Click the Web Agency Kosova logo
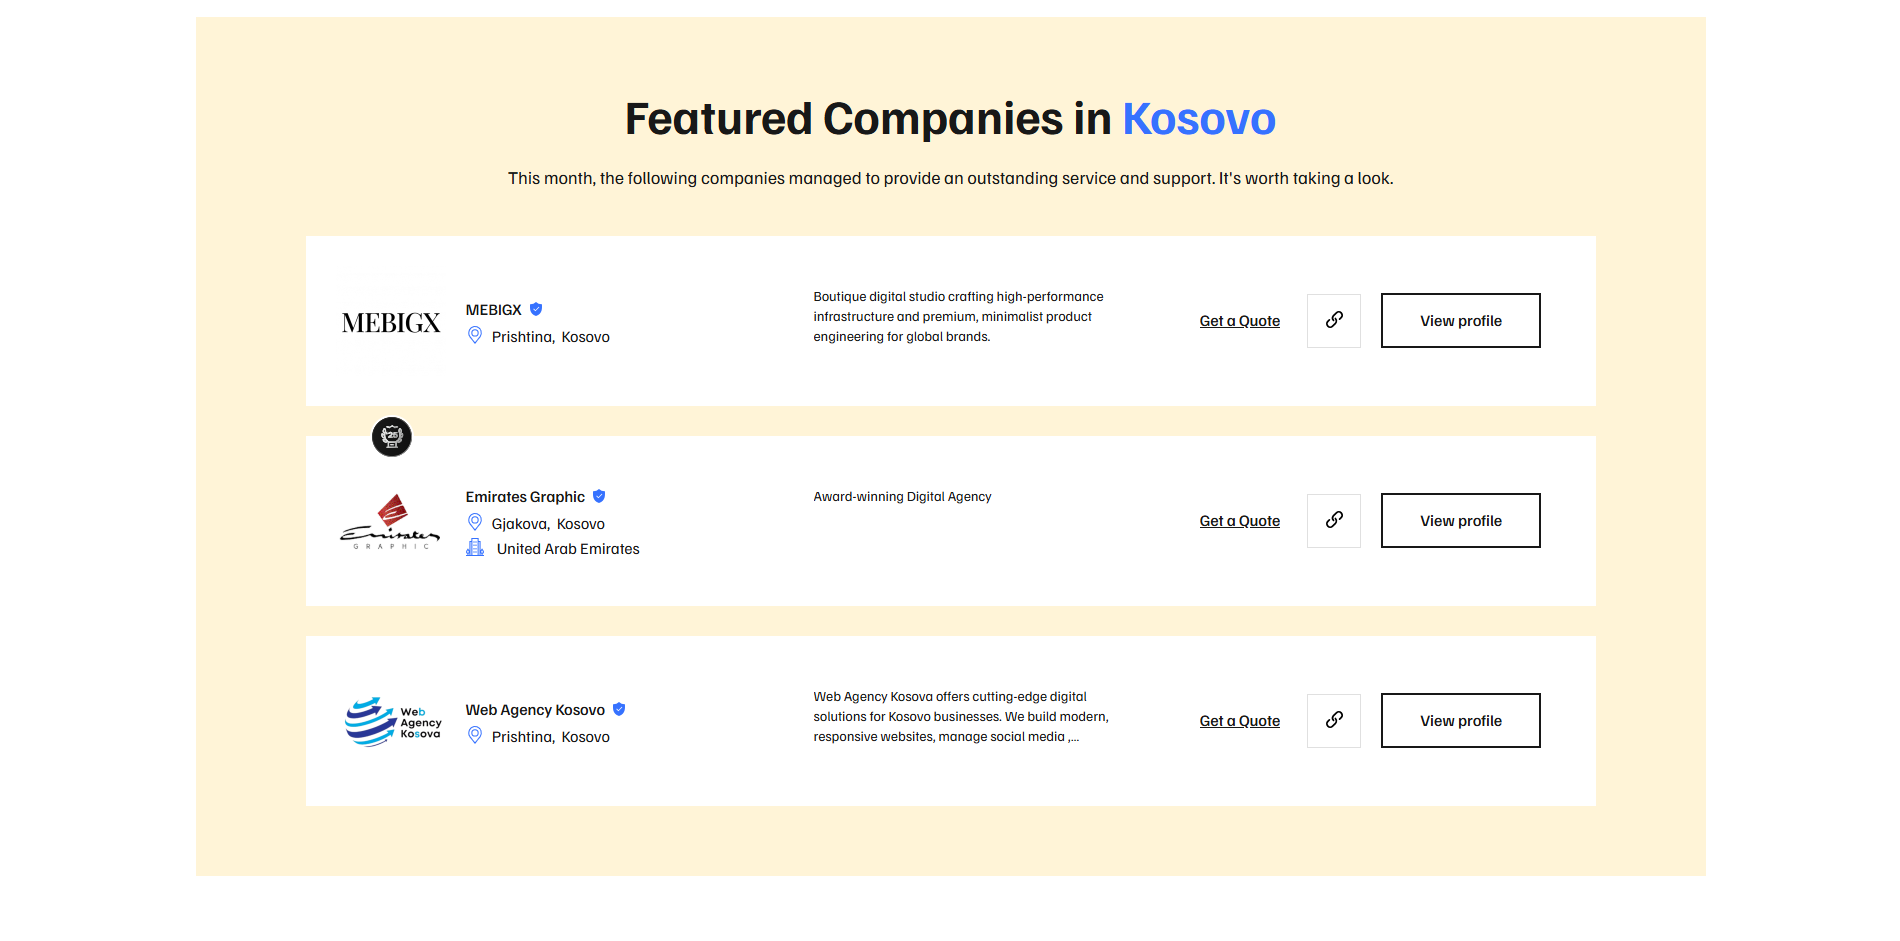 (392, 721)
